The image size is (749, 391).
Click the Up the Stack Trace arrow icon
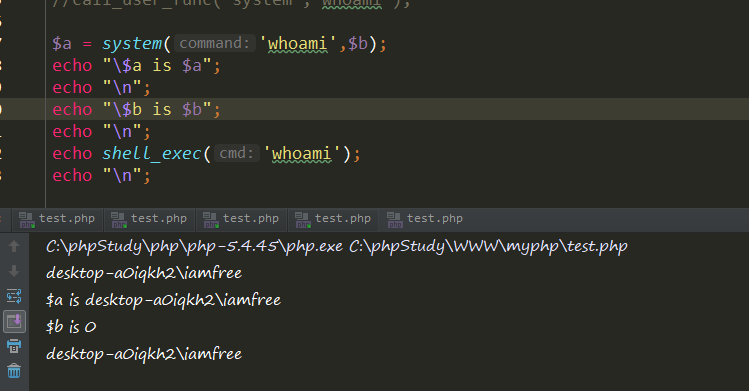[x=14, y=246]
